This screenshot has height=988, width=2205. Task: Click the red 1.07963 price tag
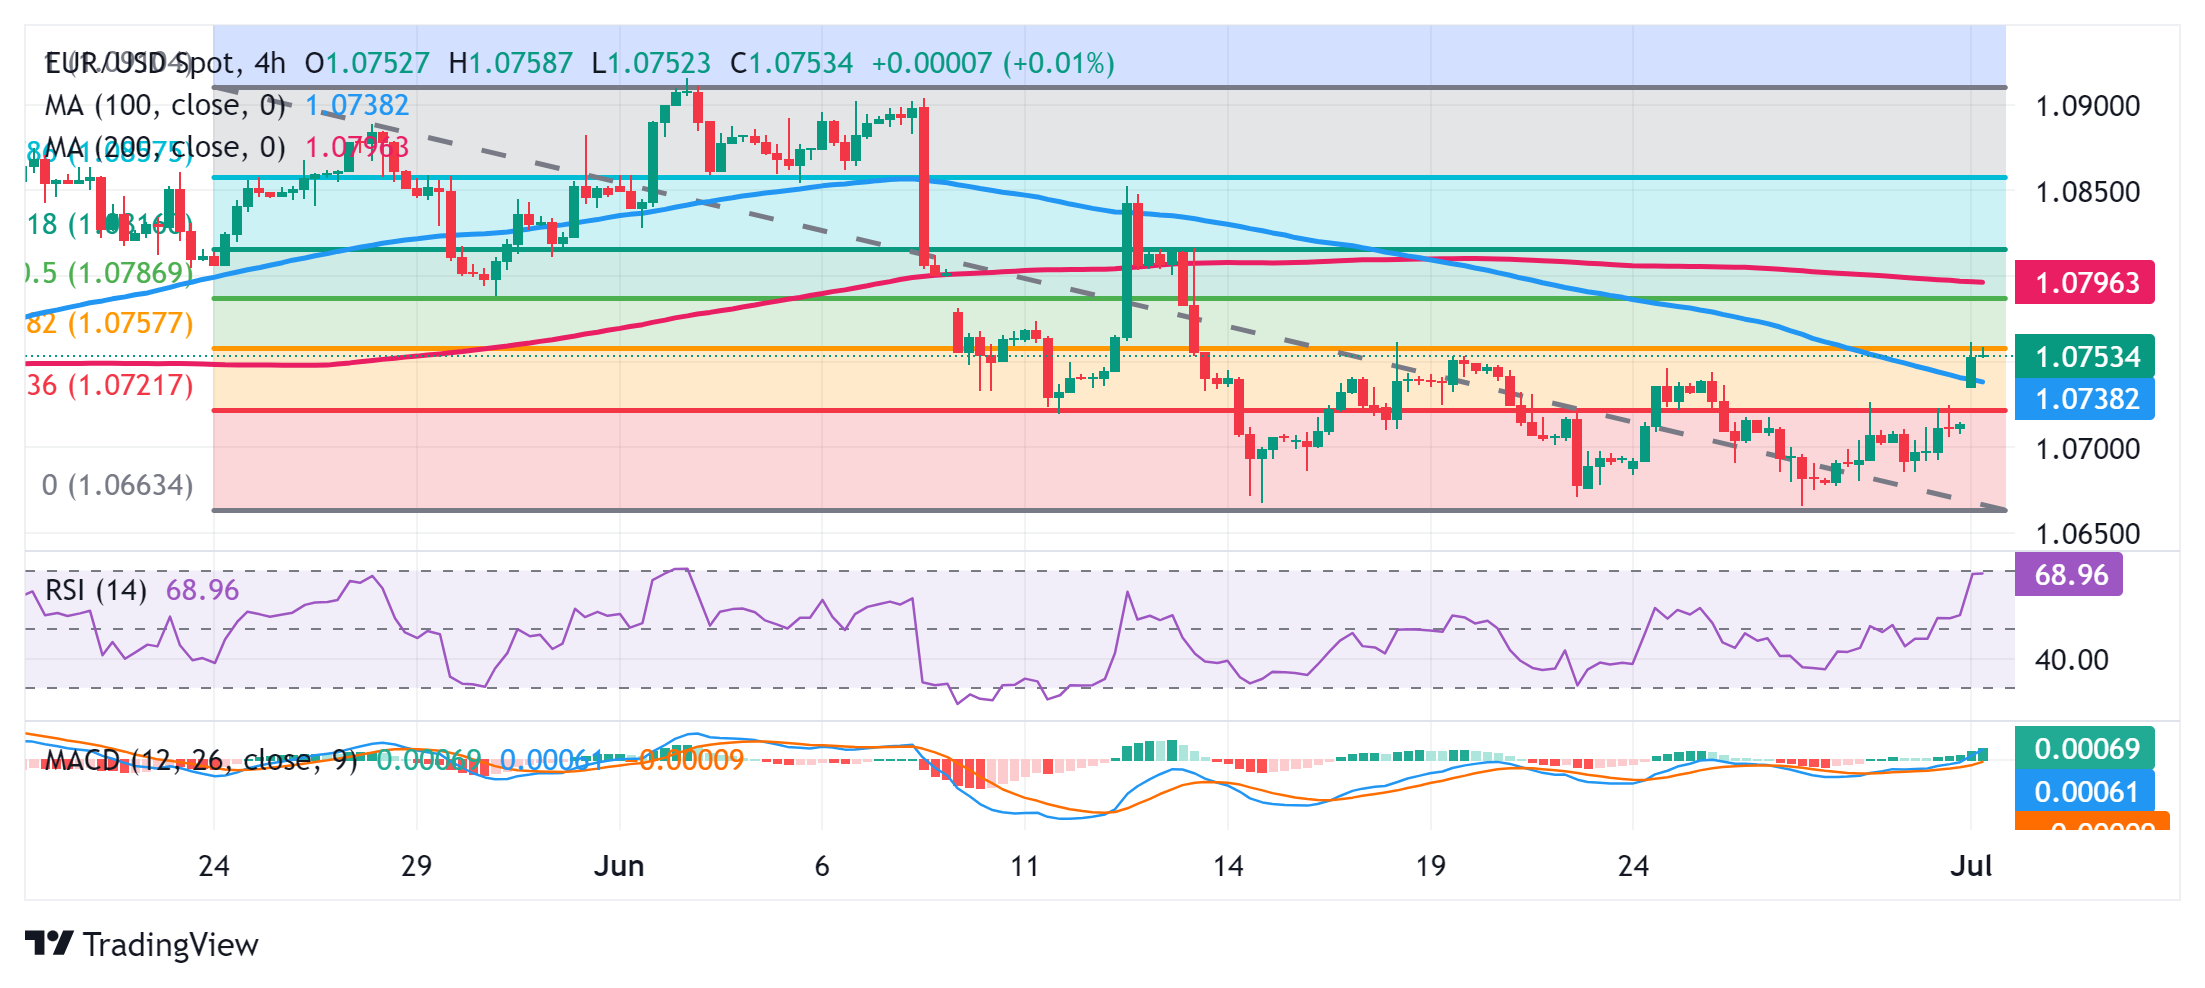pos(2087,283)
